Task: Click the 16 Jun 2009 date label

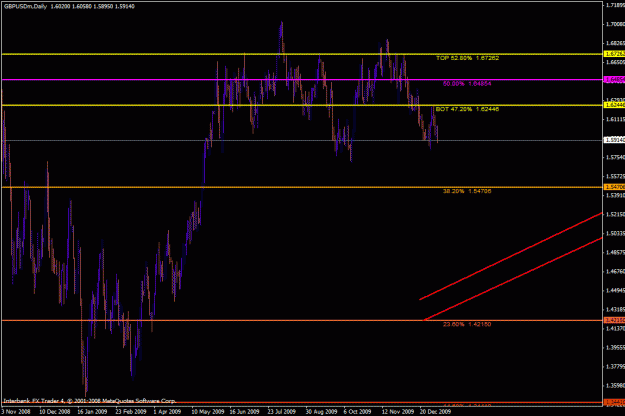Action: click(x=244, y=412)
